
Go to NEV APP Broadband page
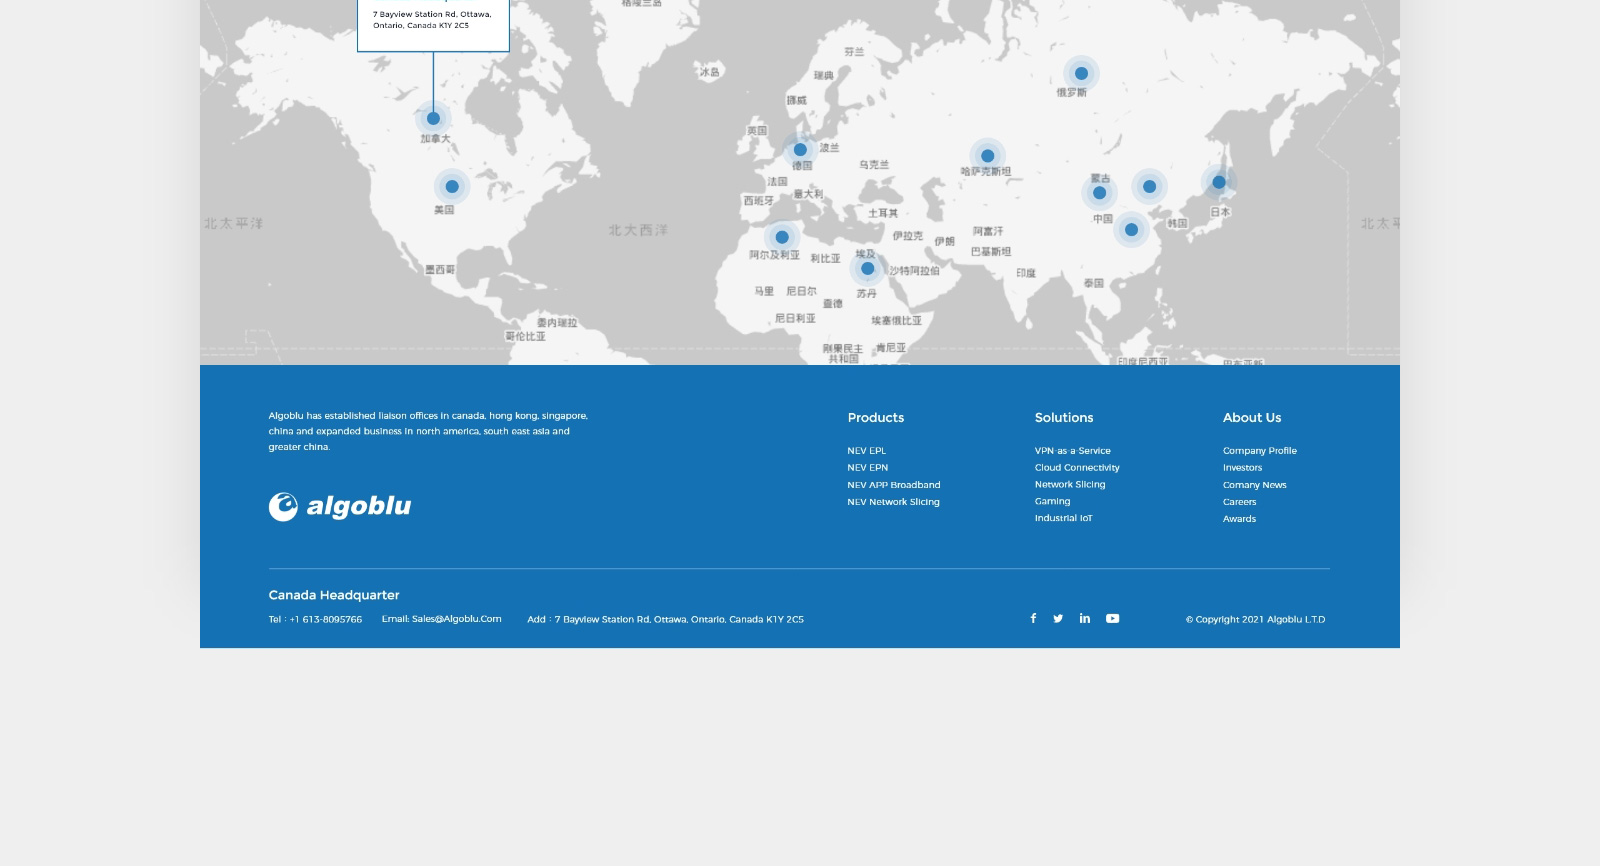pyautogui.click(x=893, y=485)
